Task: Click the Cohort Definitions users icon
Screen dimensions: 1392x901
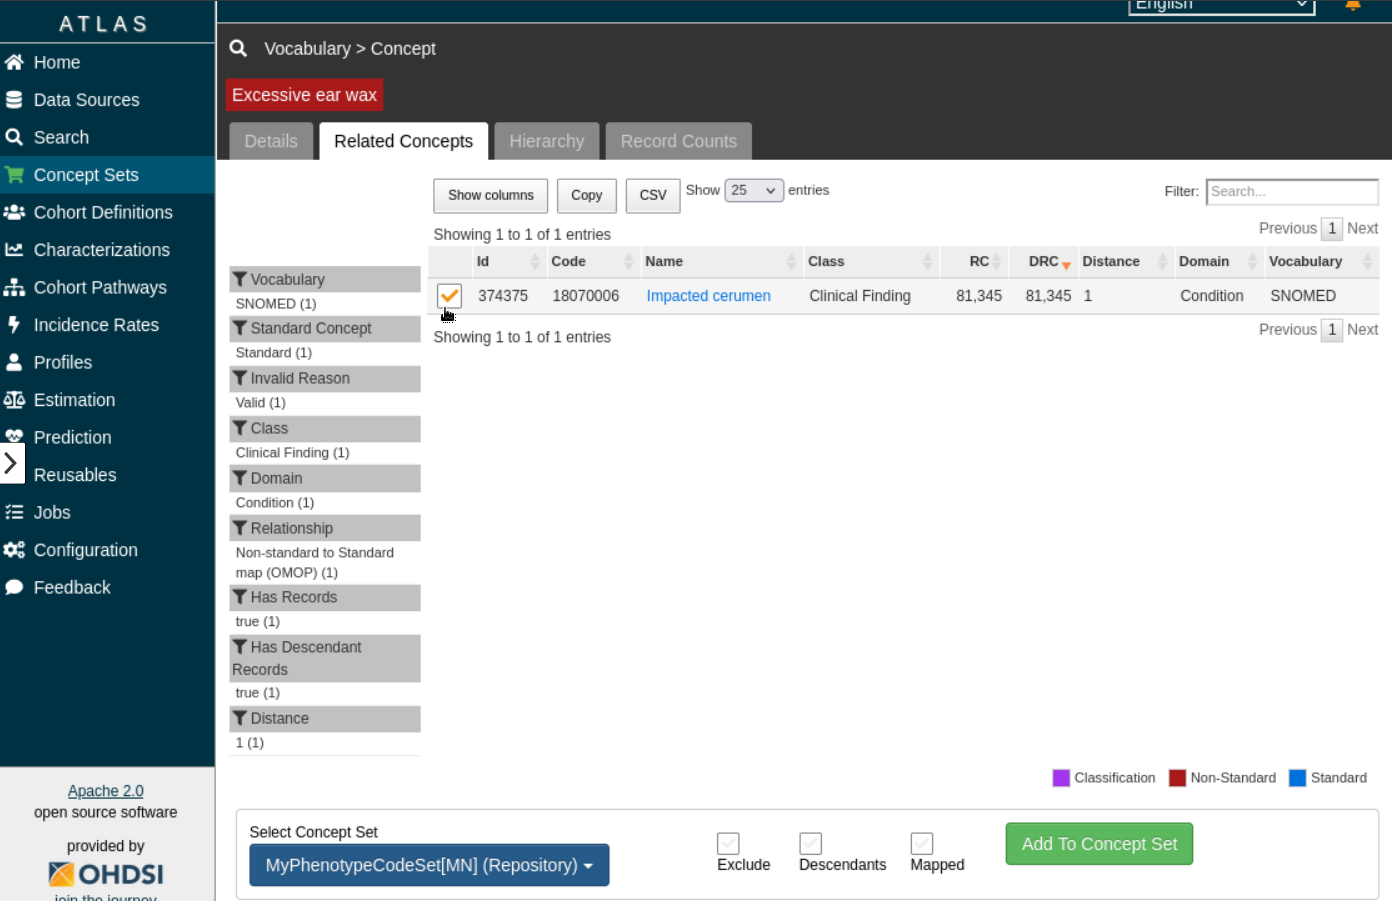Action: (14, 212)
